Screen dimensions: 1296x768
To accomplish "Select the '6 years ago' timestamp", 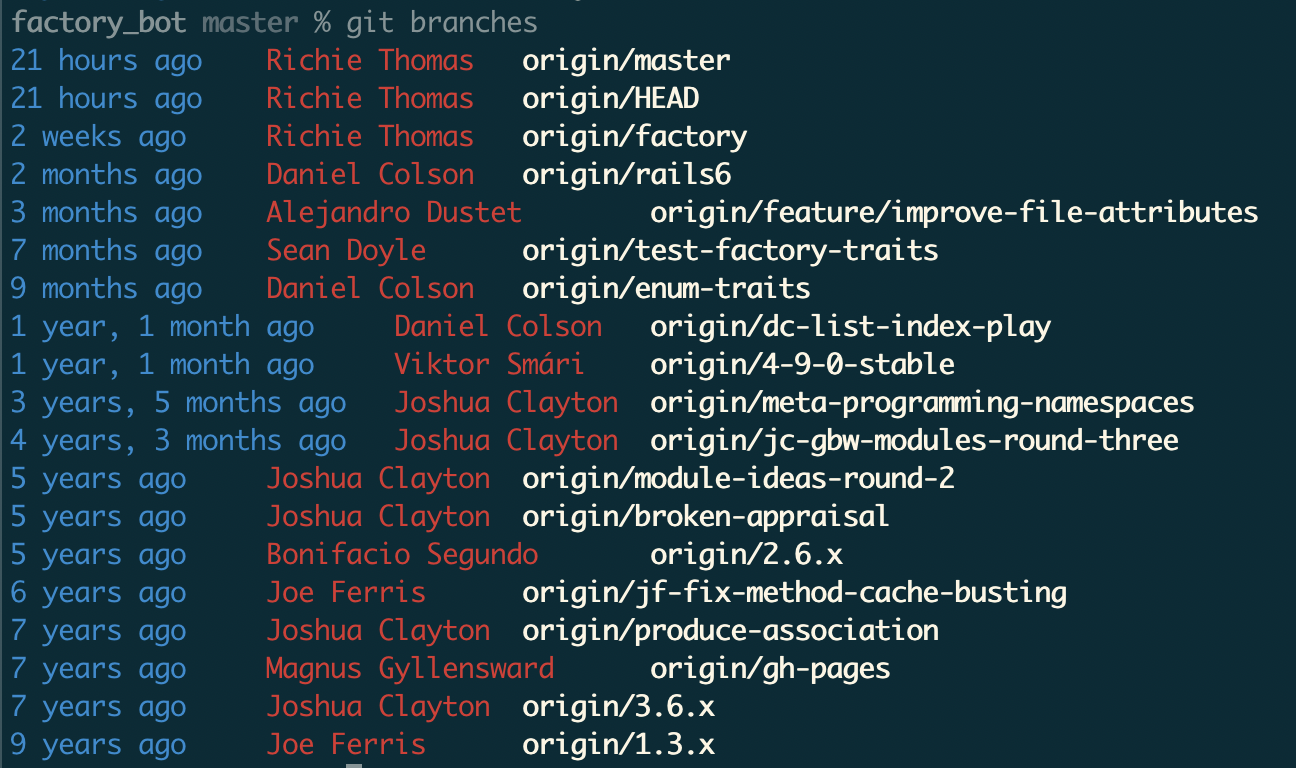I will [98, 593].
